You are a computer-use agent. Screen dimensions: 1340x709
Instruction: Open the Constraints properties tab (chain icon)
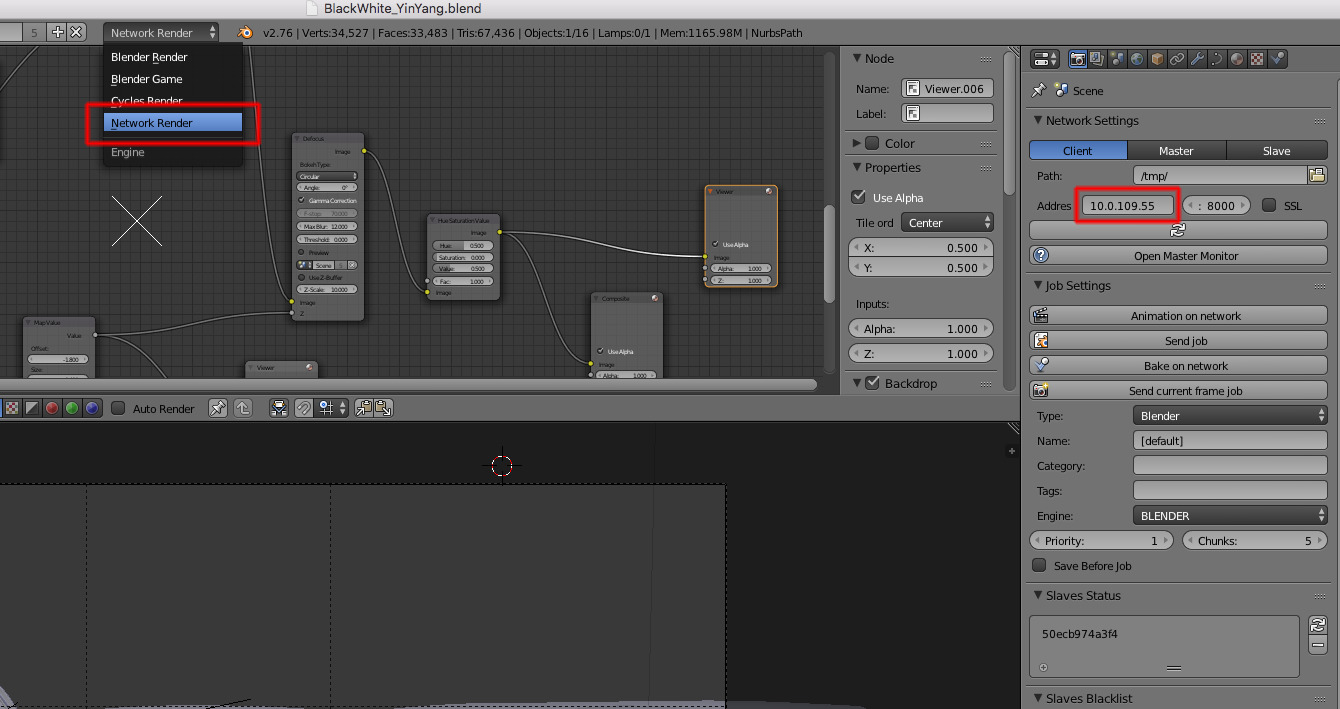click(x=1177, y=59)
